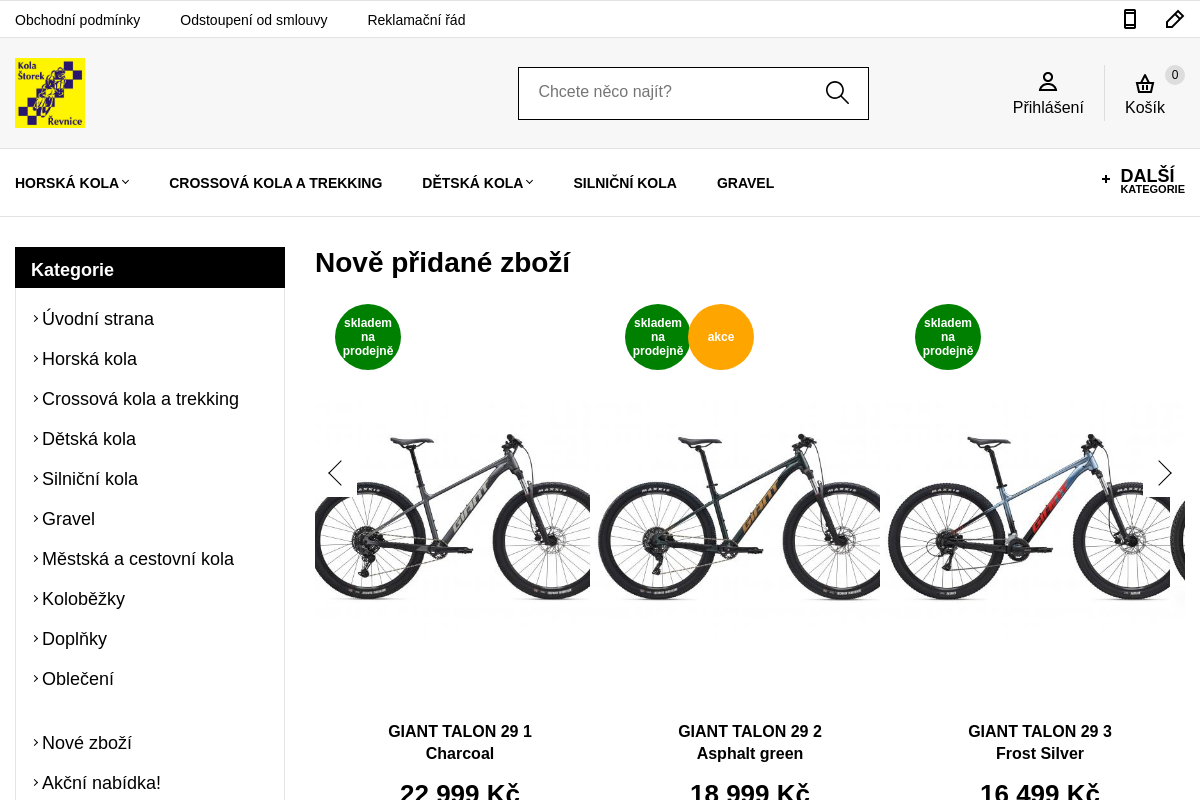Open Giant Talon 29 1 Charcoal bike image
The width and height of the screenshot is (1200, 800).
pos(452,515)
